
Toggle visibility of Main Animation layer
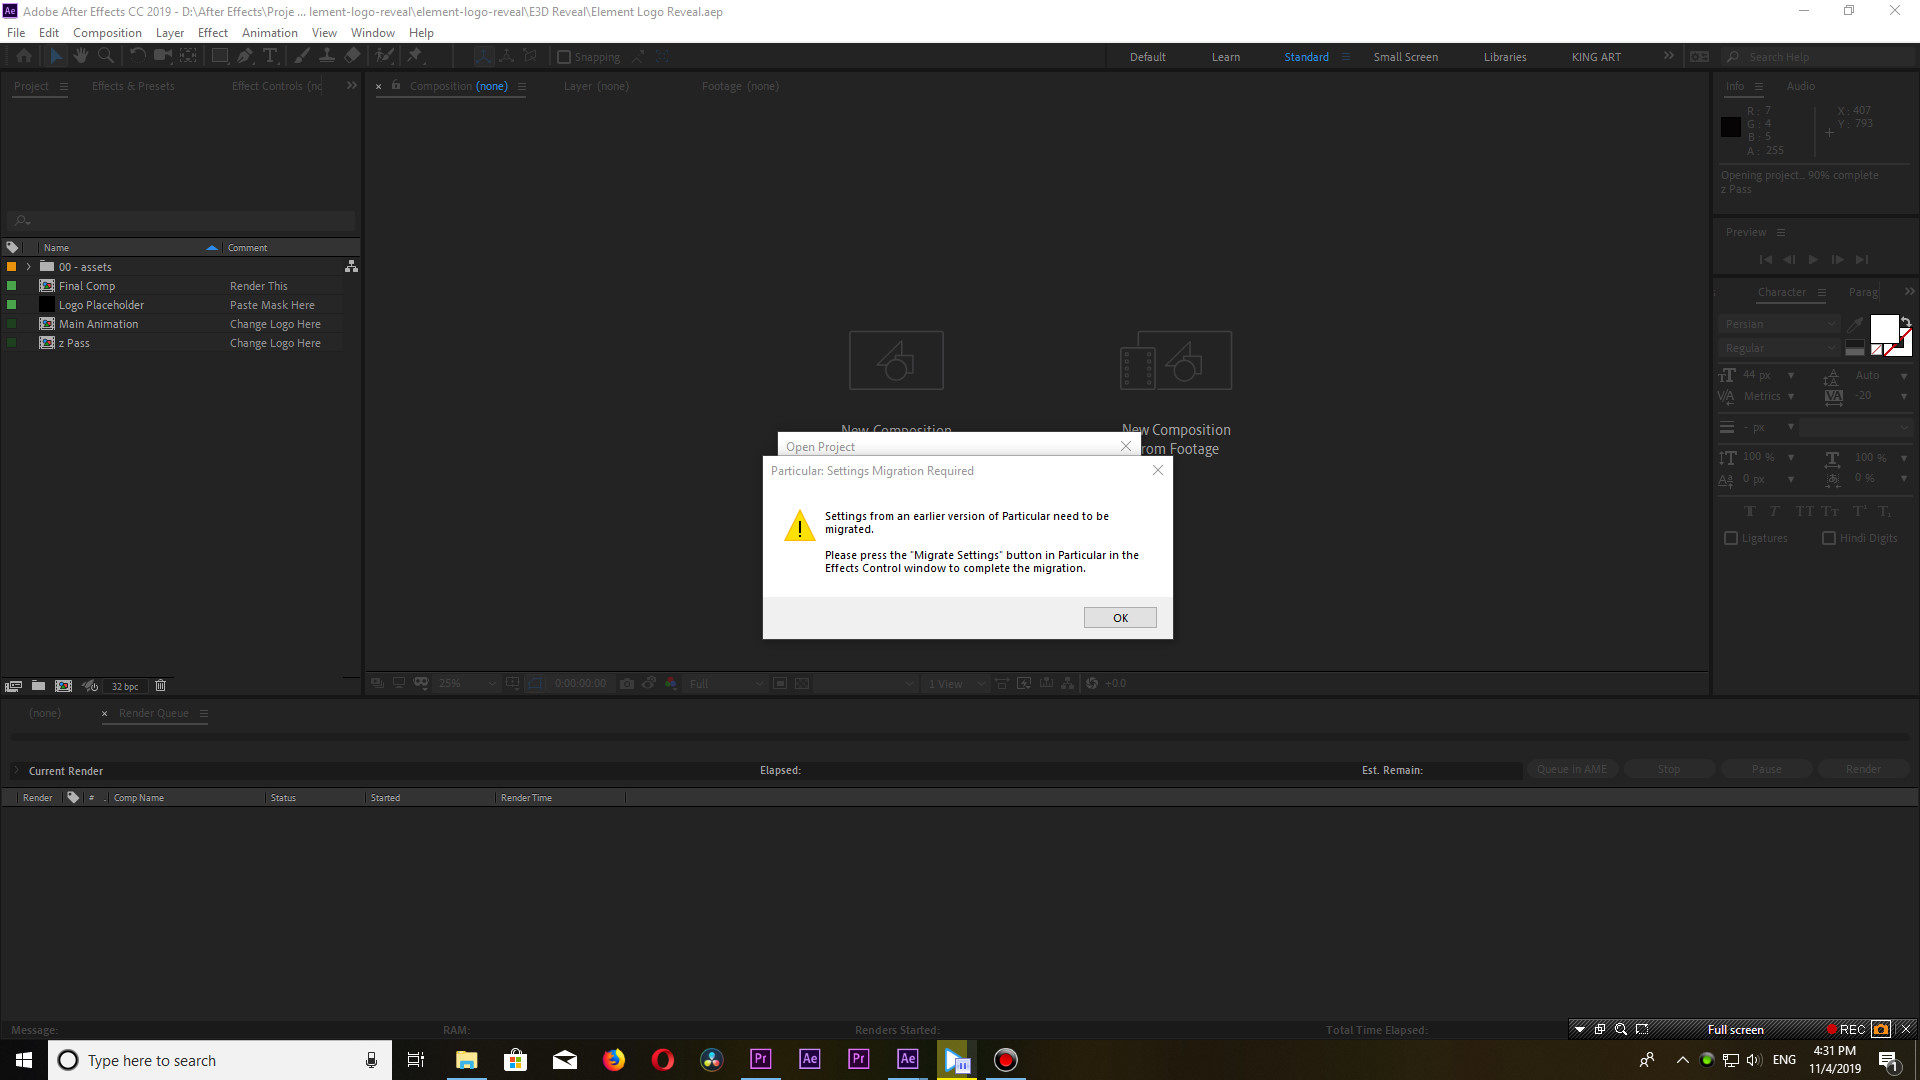[9, 324]
